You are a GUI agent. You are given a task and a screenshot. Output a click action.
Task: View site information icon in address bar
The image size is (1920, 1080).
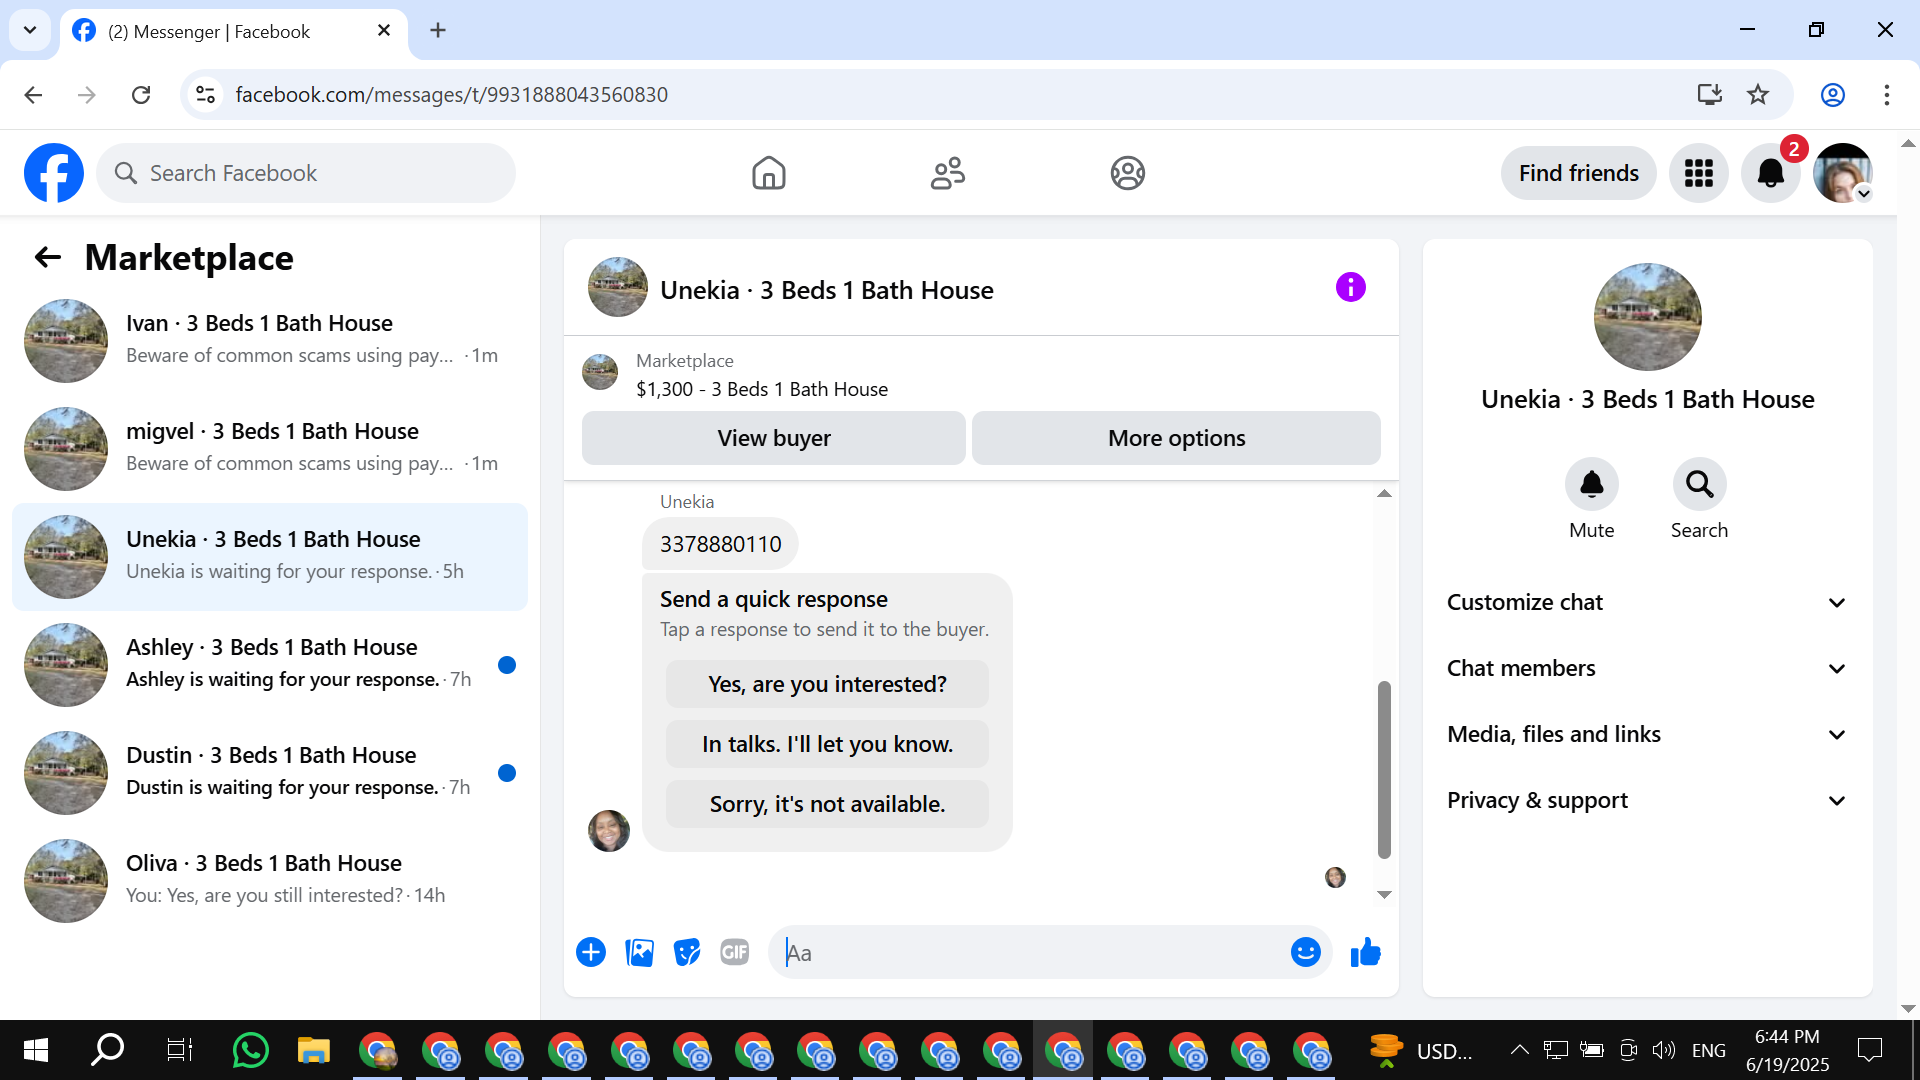click(206, 95)
